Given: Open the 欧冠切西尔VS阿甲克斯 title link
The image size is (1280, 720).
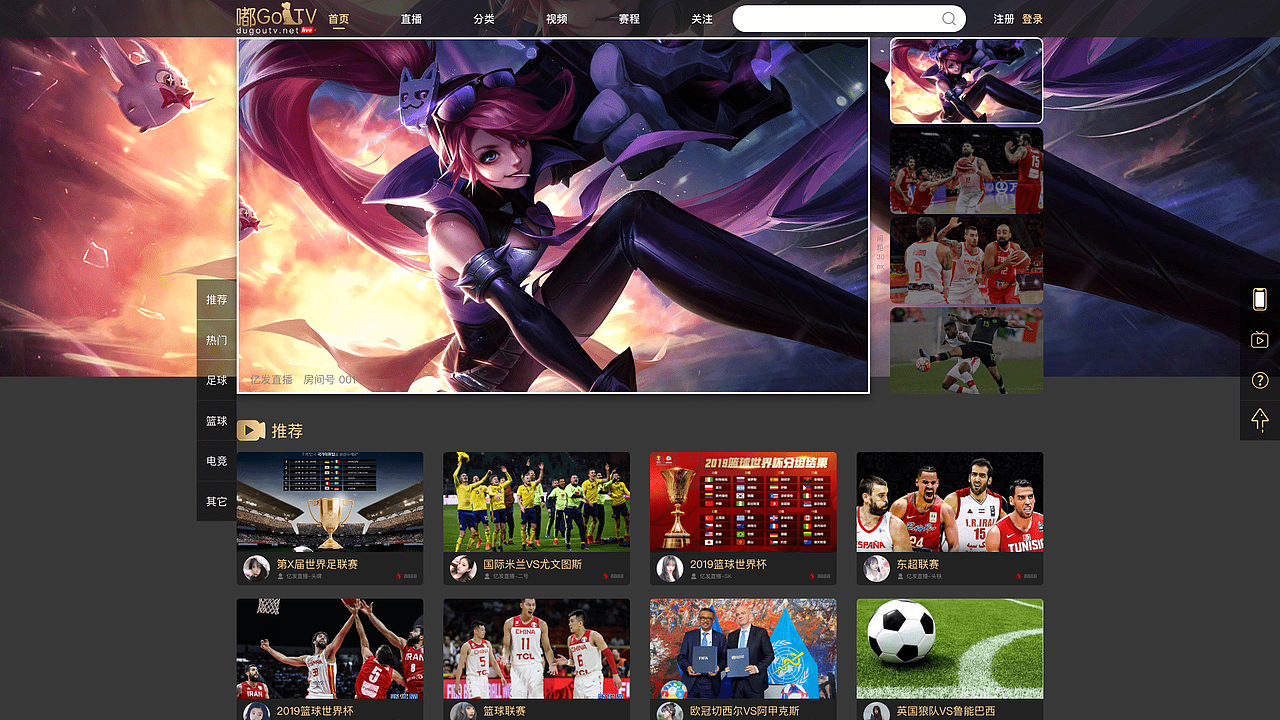Looking at the screenshot, I should (x=745, y=711).
